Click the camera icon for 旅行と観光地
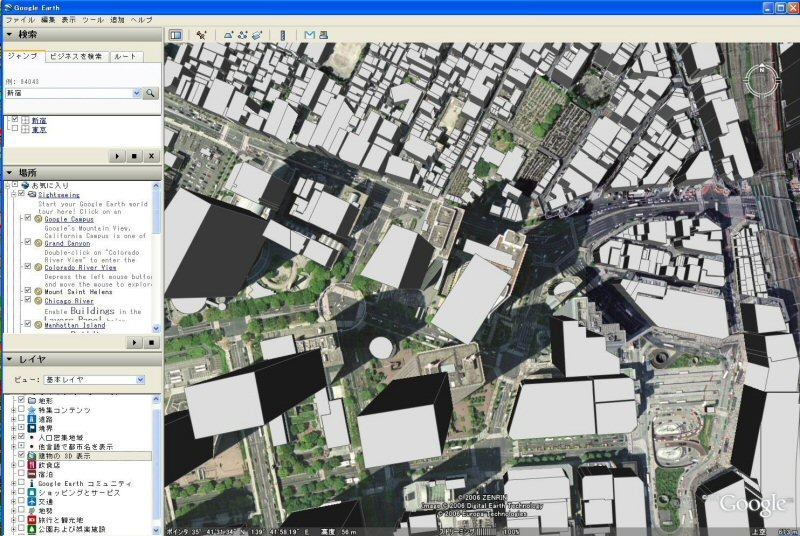 point(32,520)
